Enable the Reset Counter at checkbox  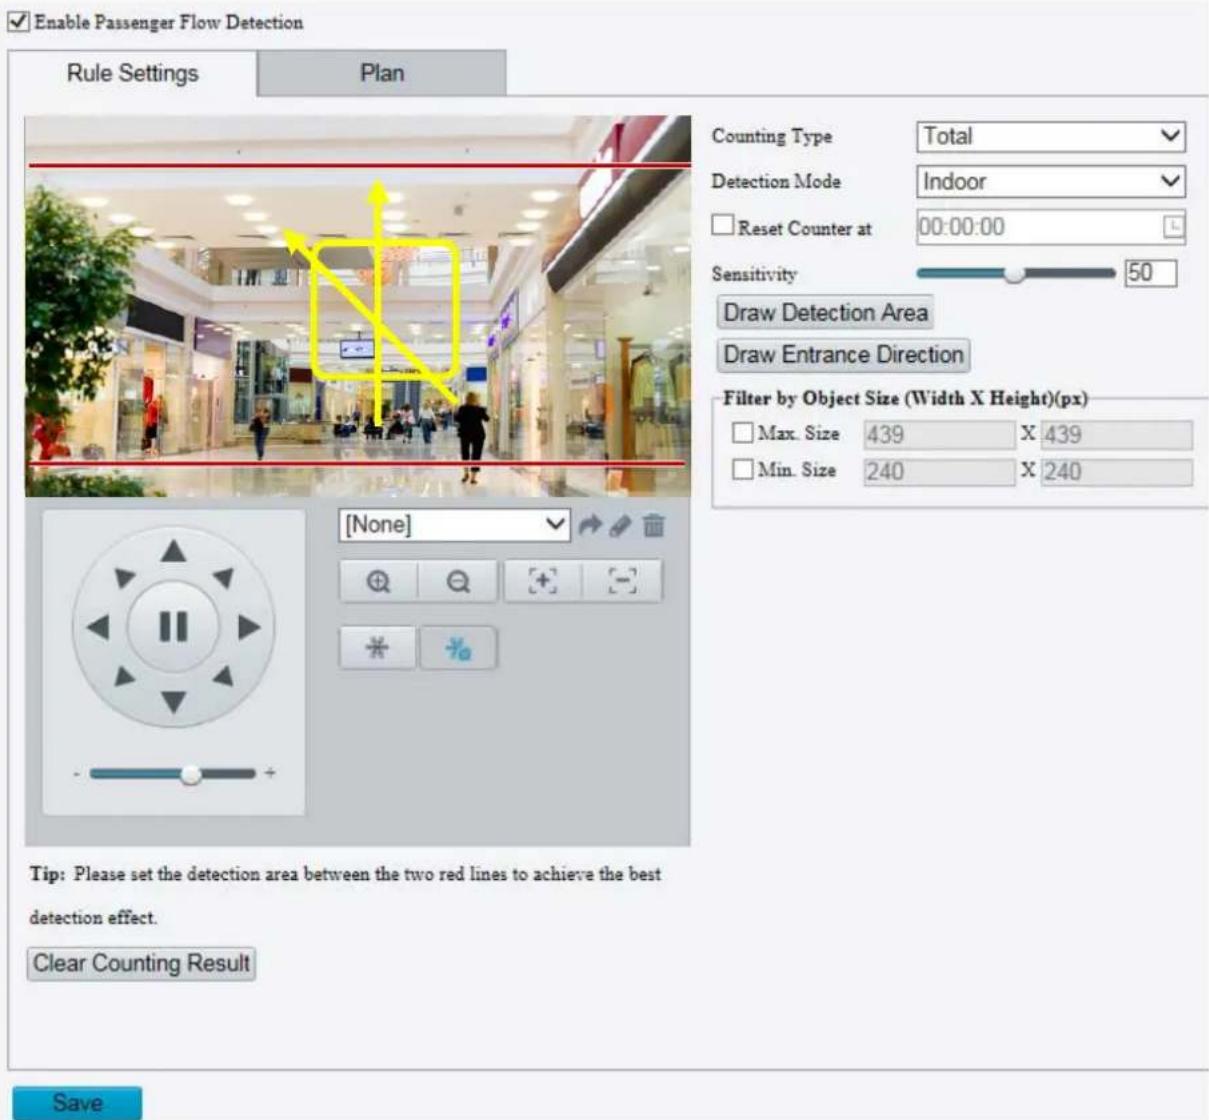coord(722,225)
